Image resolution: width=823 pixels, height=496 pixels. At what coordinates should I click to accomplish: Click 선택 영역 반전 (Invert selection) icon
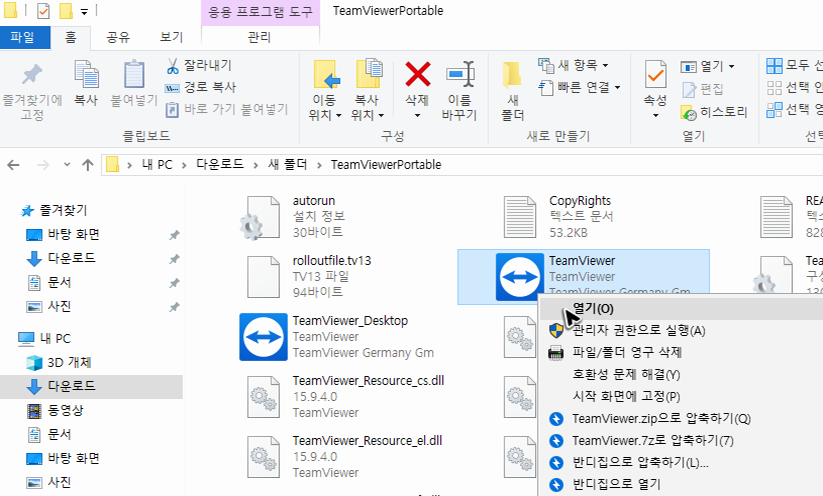[x=774, y=110]
